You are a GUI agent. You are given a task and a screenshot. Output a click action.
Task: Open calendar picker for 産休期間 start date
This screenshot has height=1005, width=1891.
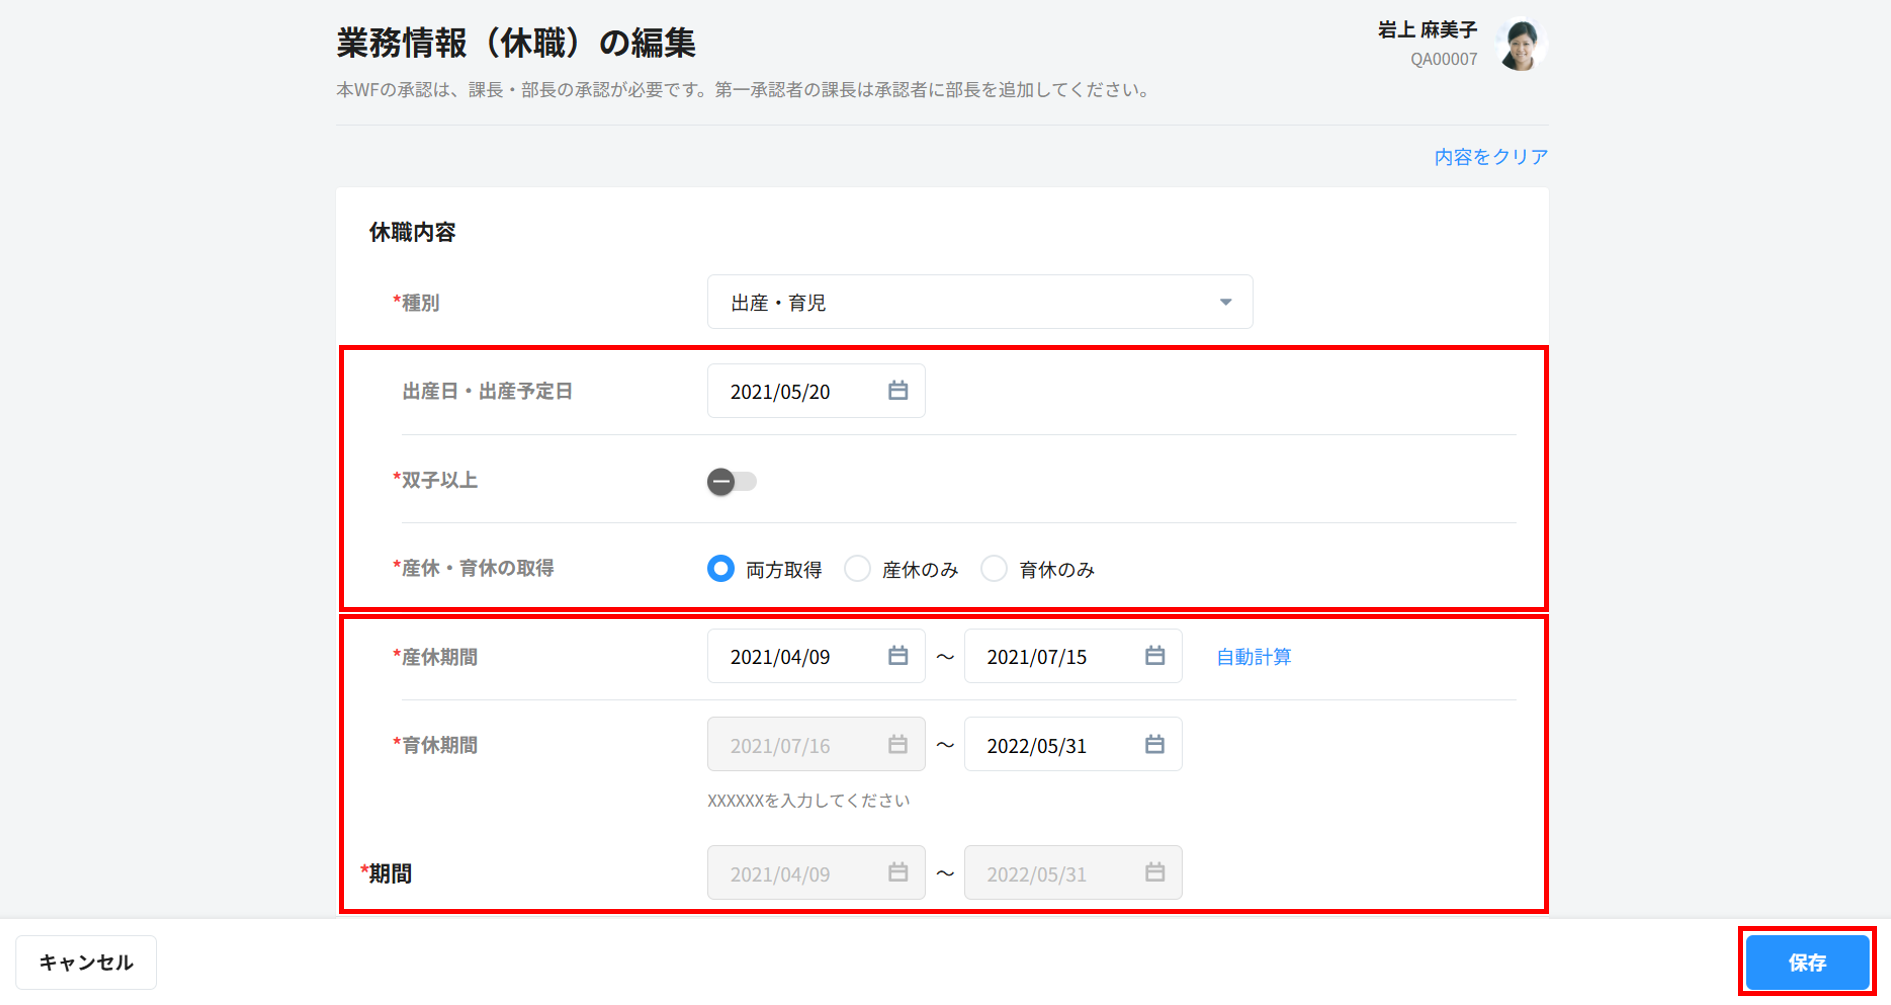point(897,656)
